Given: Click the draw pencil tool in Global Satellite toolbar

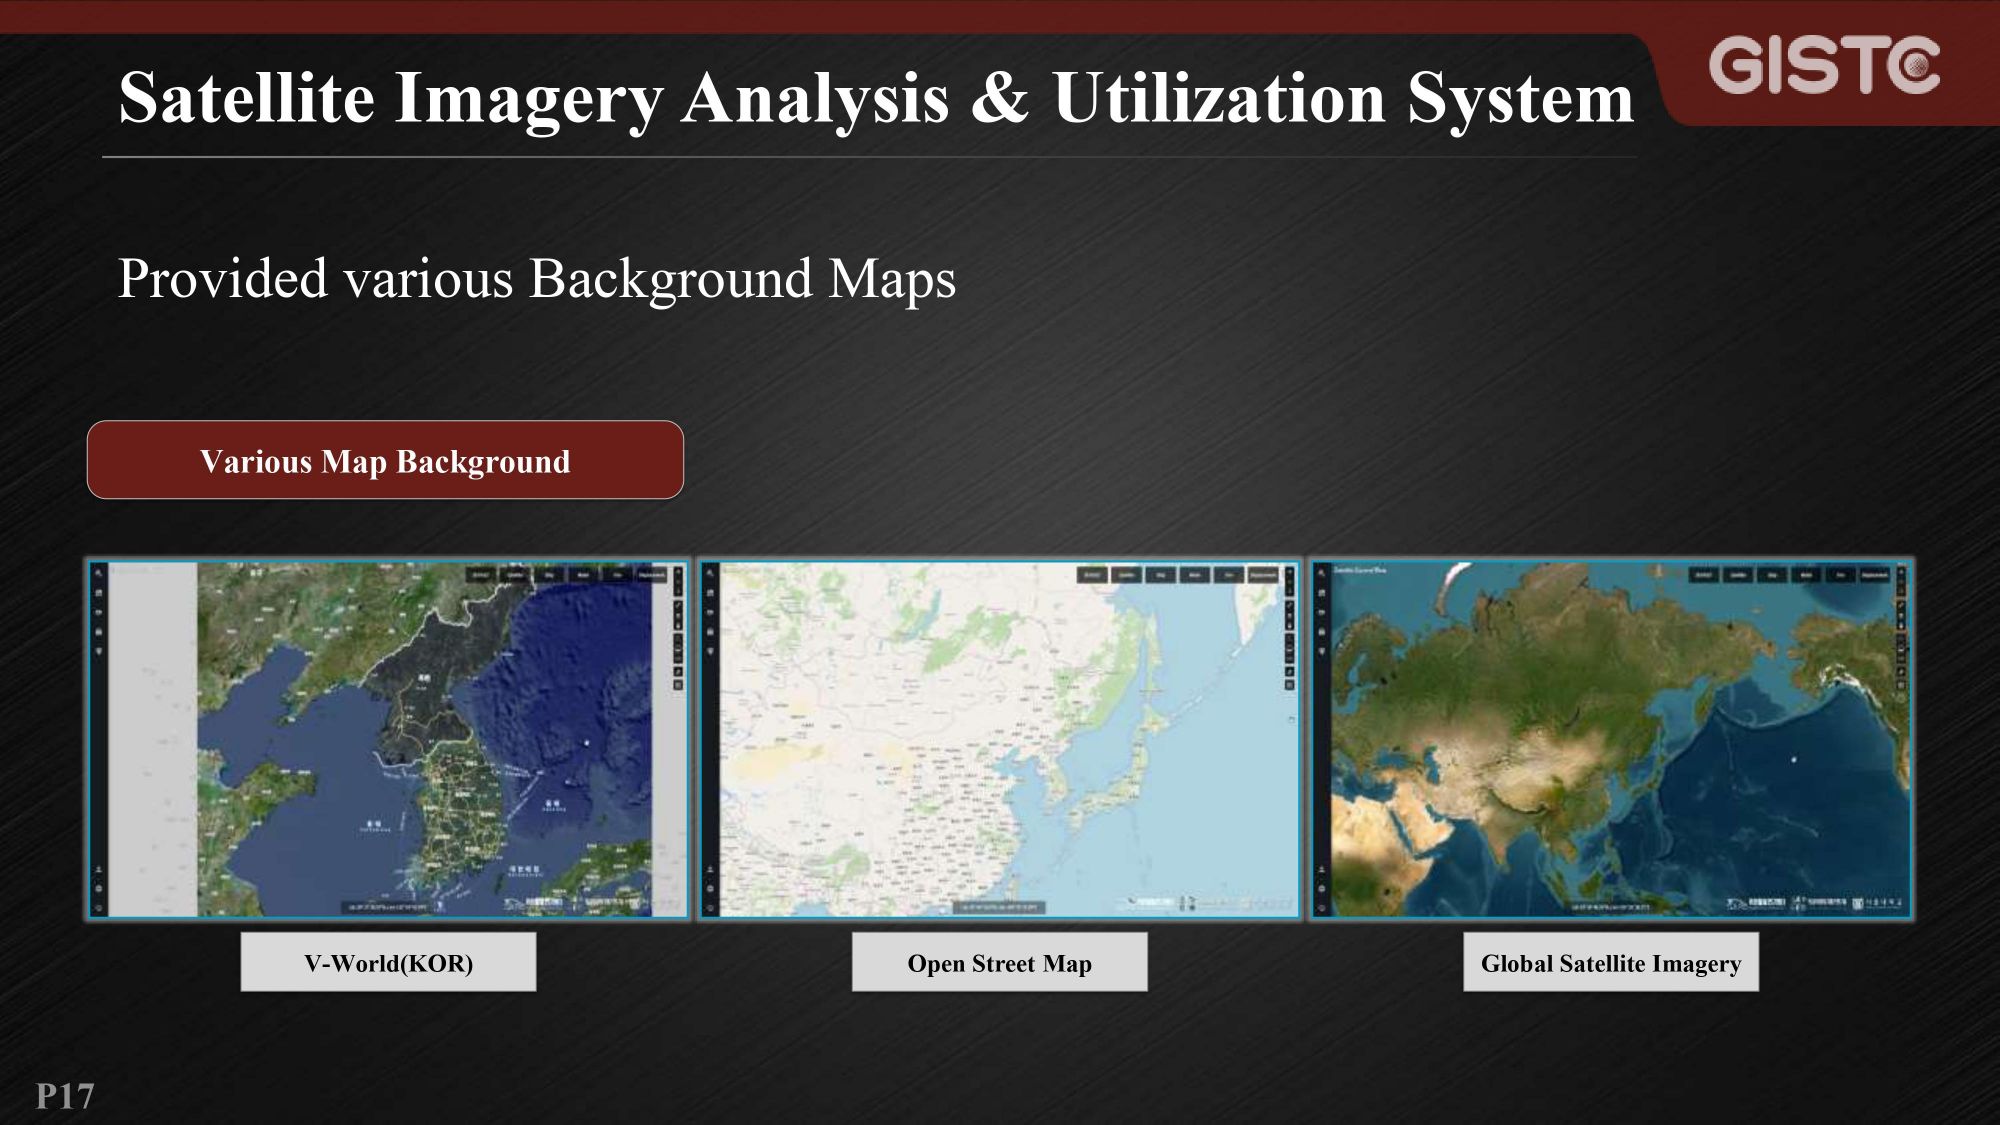Looking at the screenshot, I should 1901,605.
